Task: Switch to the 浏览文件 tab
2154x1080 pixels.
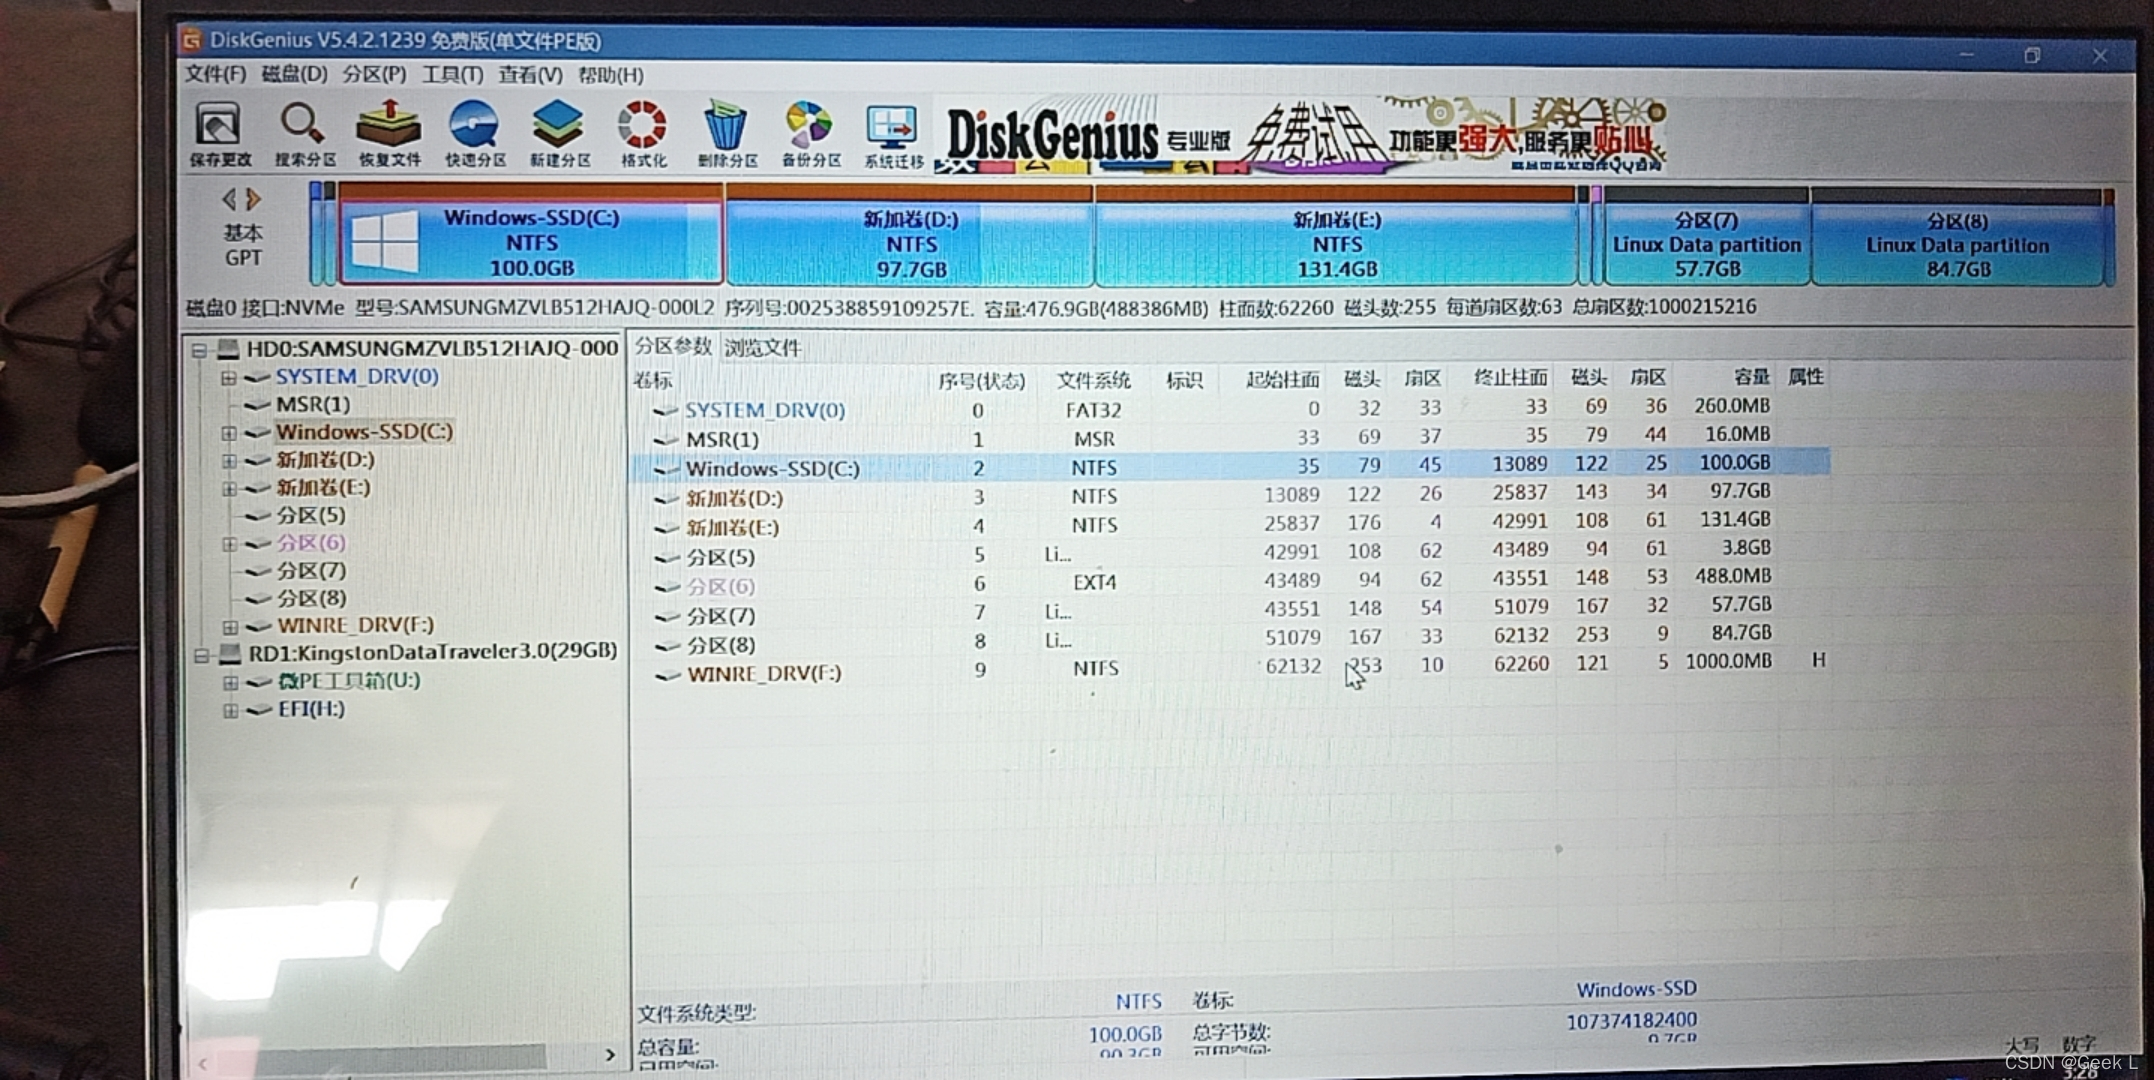Action: coord(763,348)
